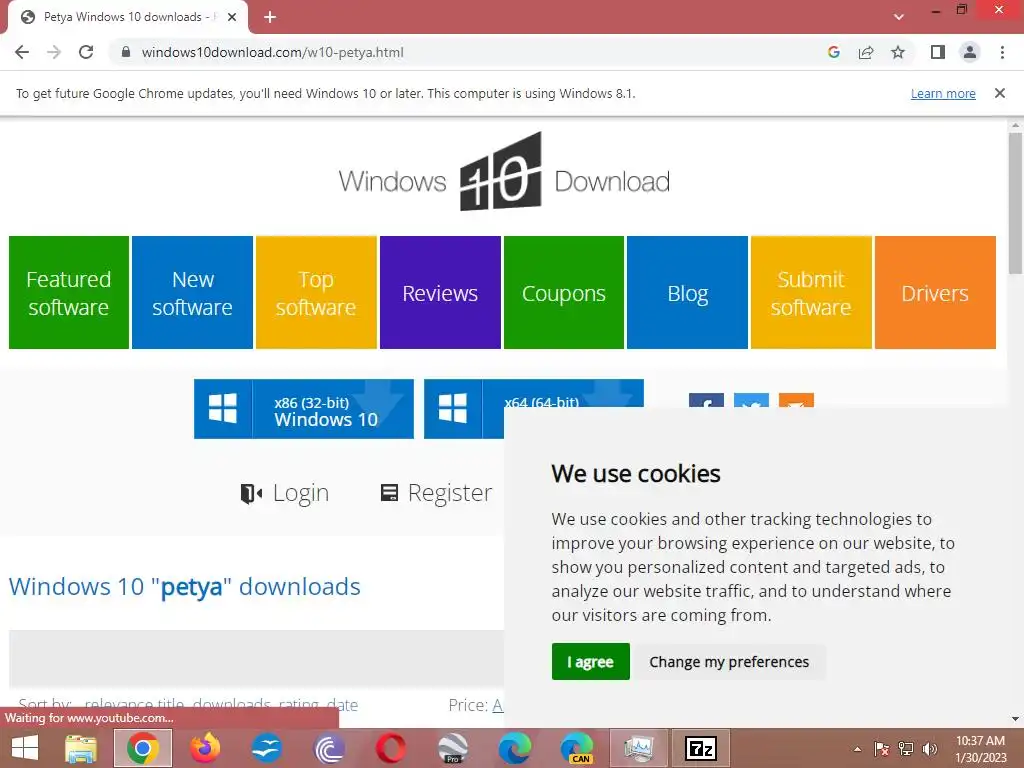
Task: Open the Blog tile
Action: click(x=687, y=293)
